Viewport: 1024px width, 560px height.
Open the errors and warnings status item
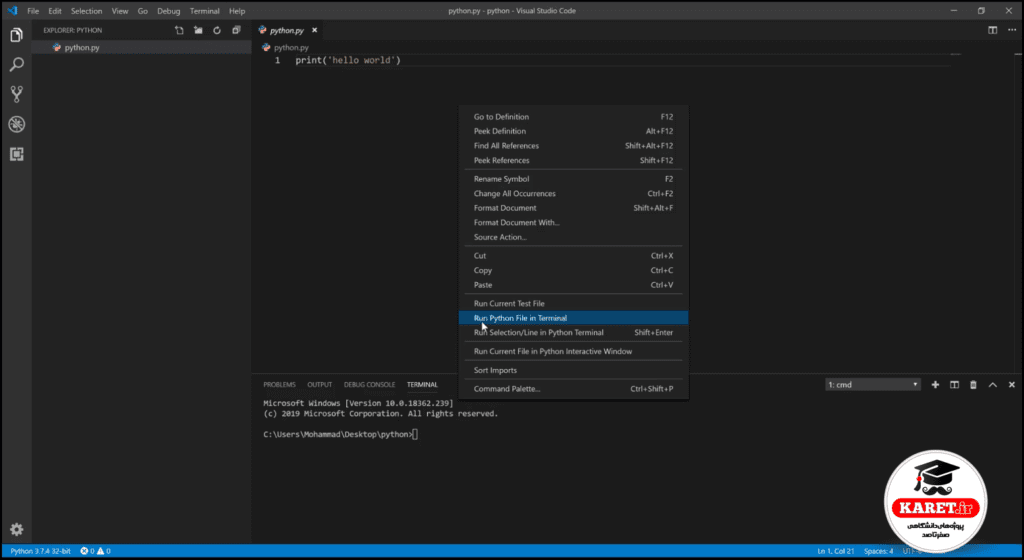[x=95, y=551]
